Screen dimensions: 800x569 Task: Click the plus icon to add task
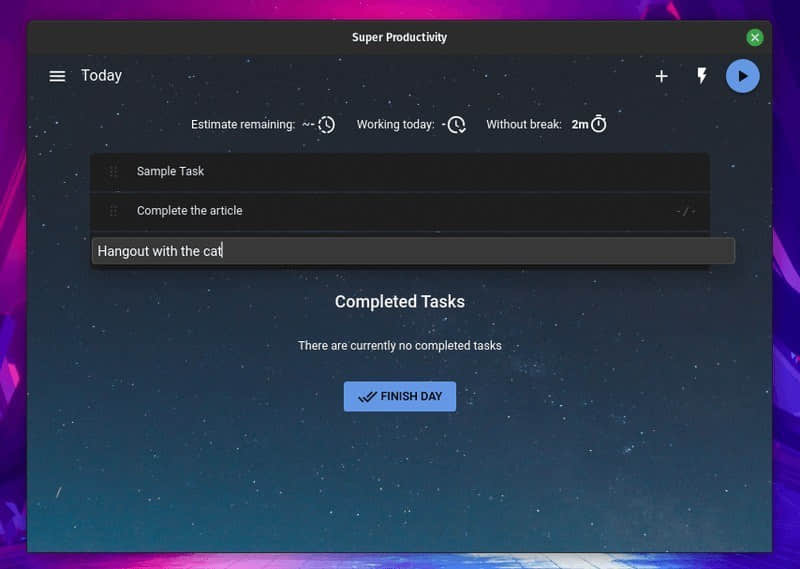coord(661,76)
